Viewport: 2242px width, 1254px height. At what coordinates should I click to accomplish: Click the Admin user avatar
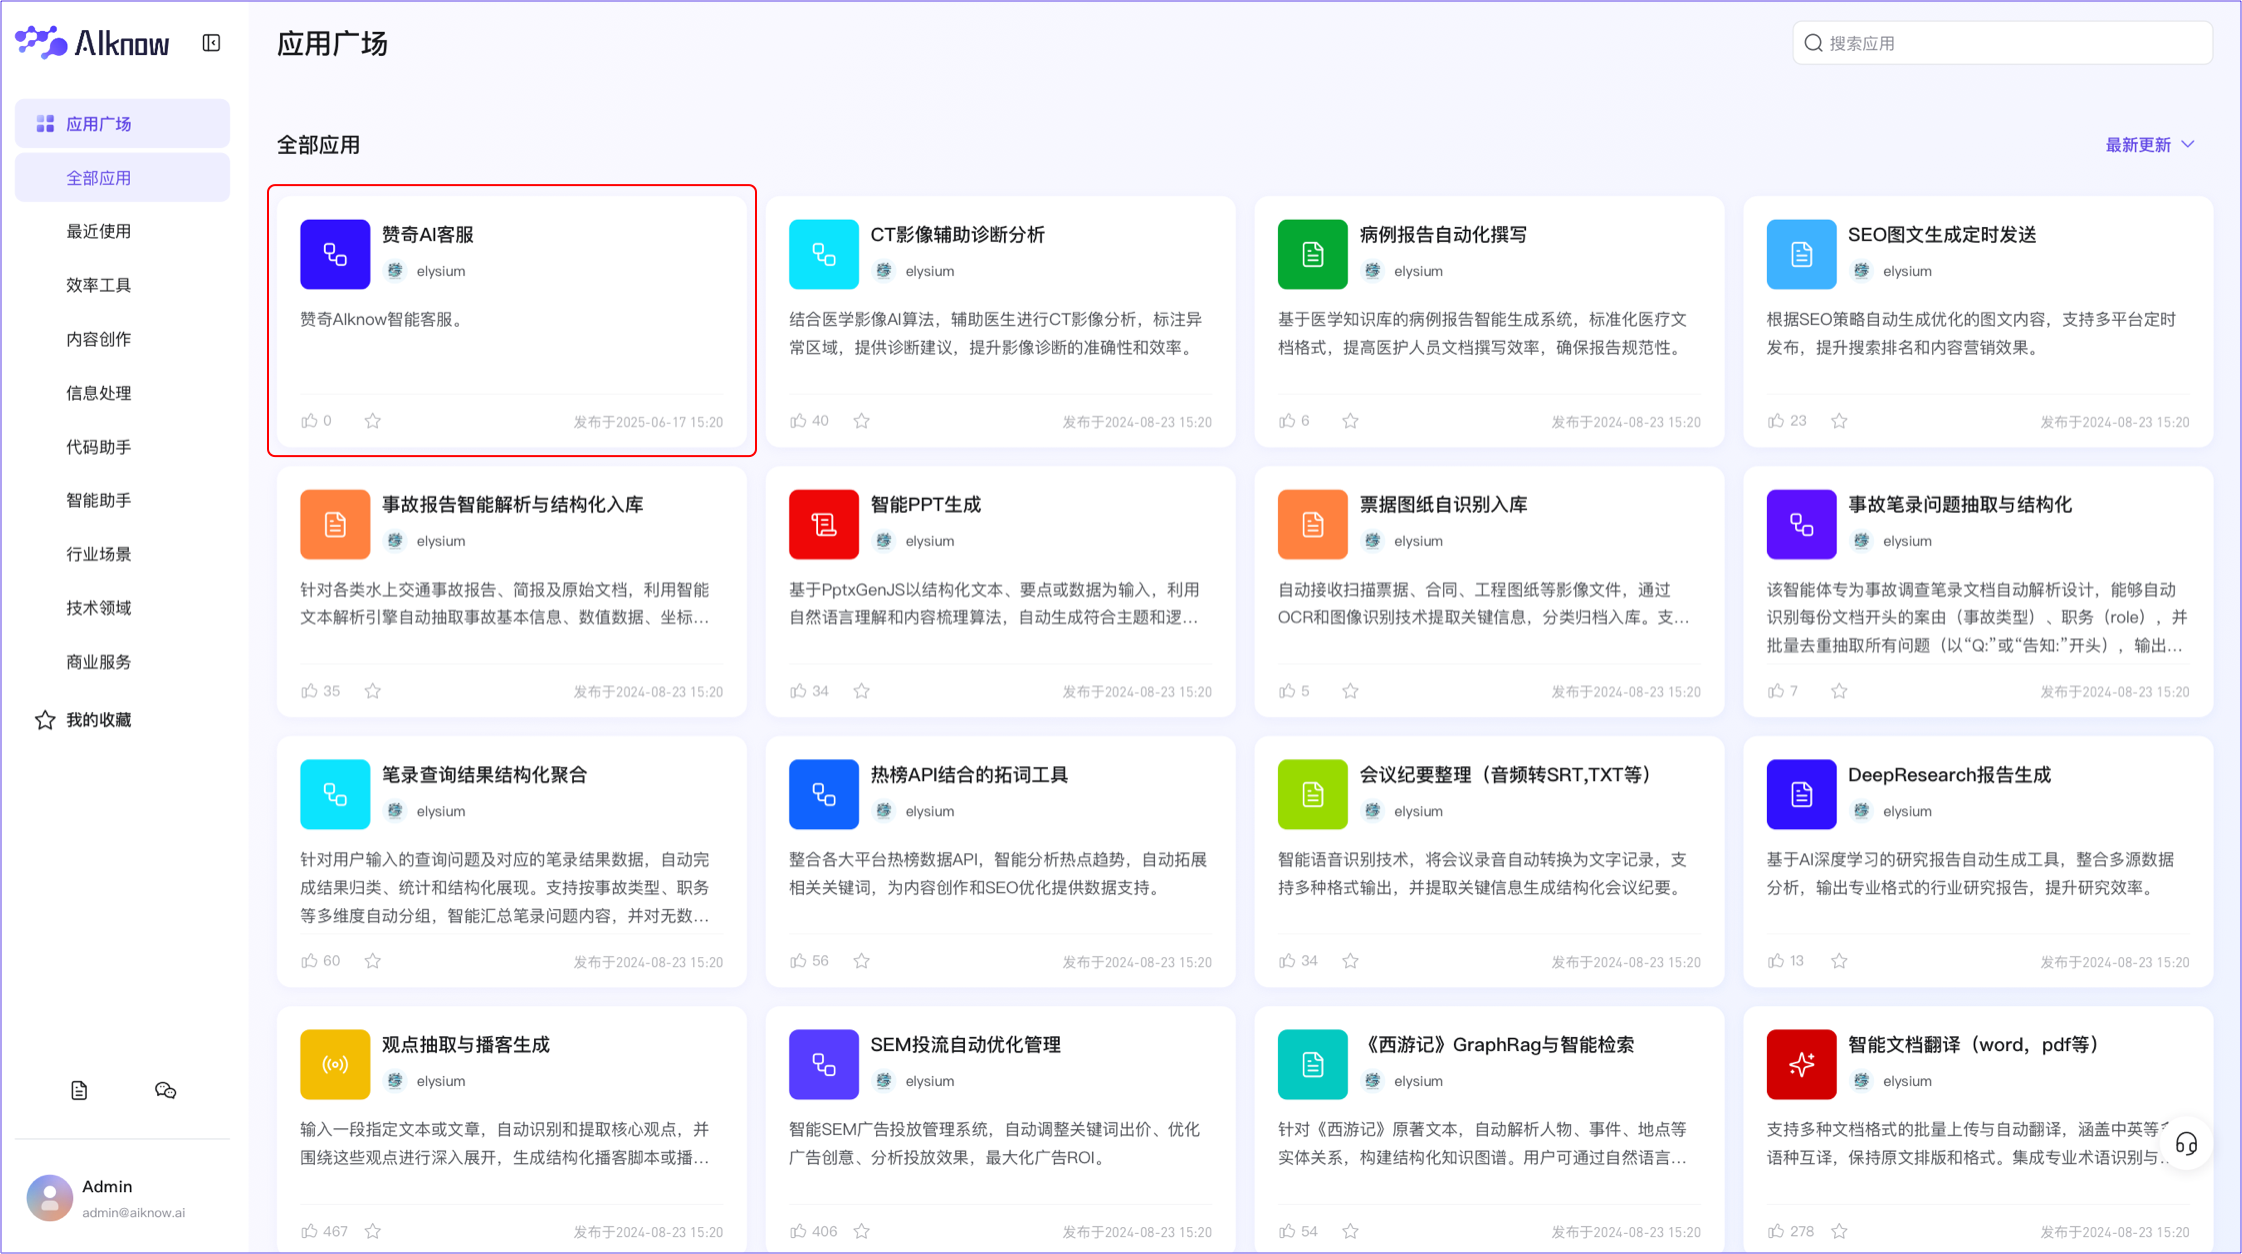(49, 1198)
